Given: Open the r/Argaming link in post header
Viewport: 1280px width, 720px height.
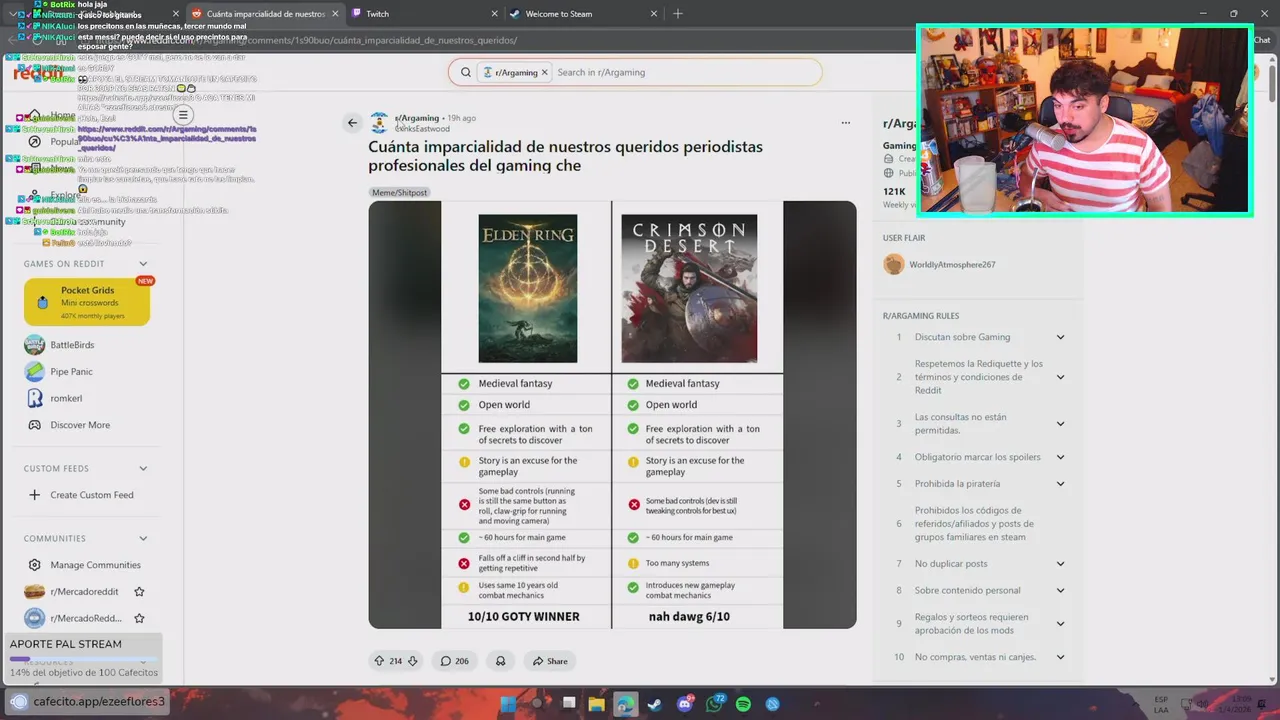Looking at the screenshot, I should [x=417, y=118].
